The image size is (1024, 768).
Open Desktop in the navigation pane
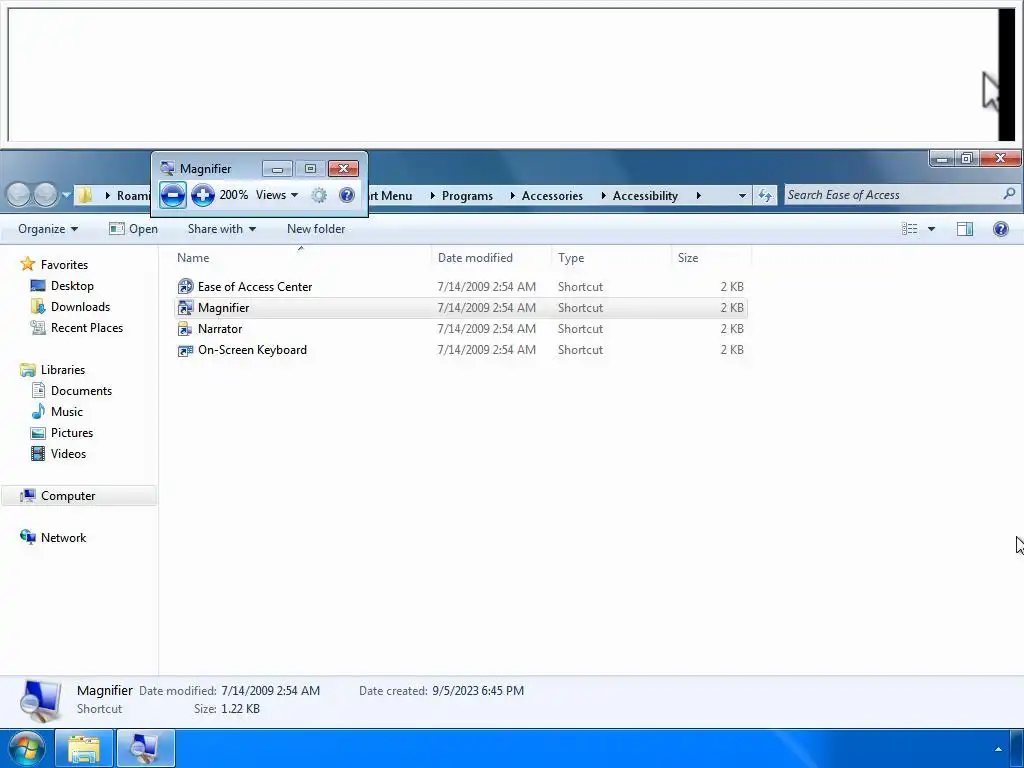[72, 285]
